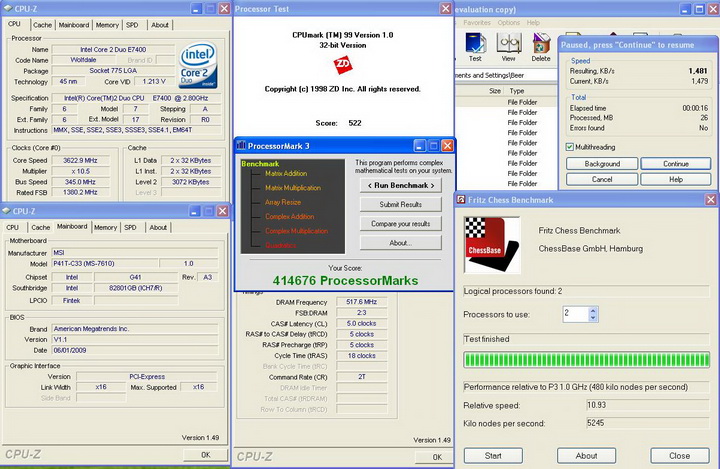Switch to Memory tab in lower CPU-Z window
This screenshot has width=720, height=469.
click(x=105, y=227)
